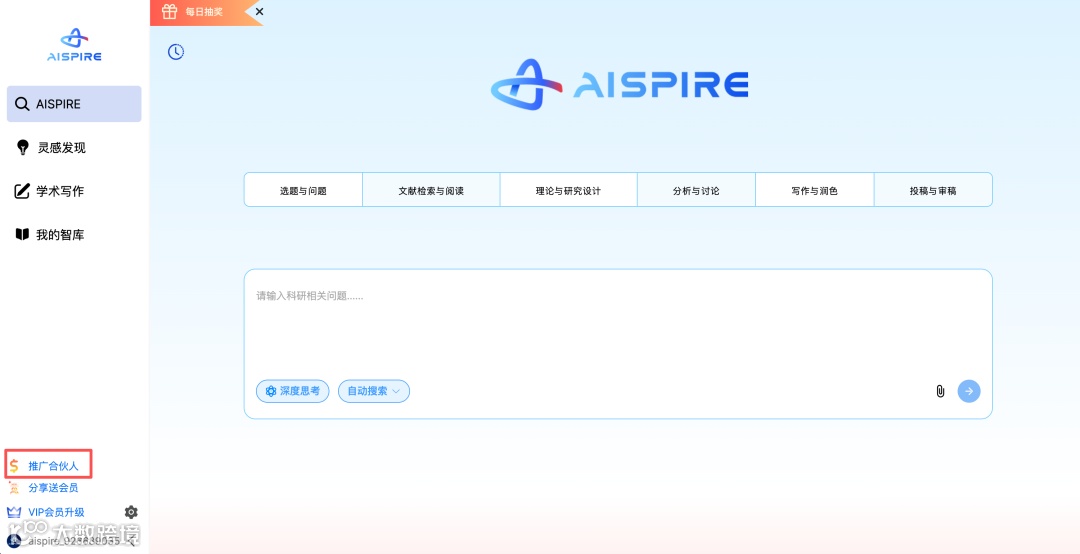Click the pencil edit icon beside 学术写作

coord(22,191)
